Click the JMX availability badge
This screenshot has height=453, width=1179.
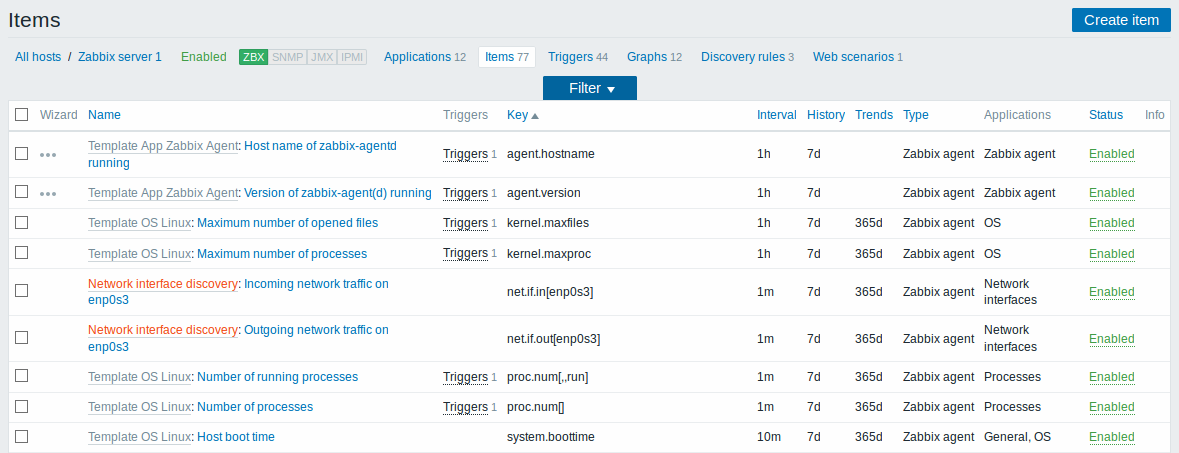point(322,56)
